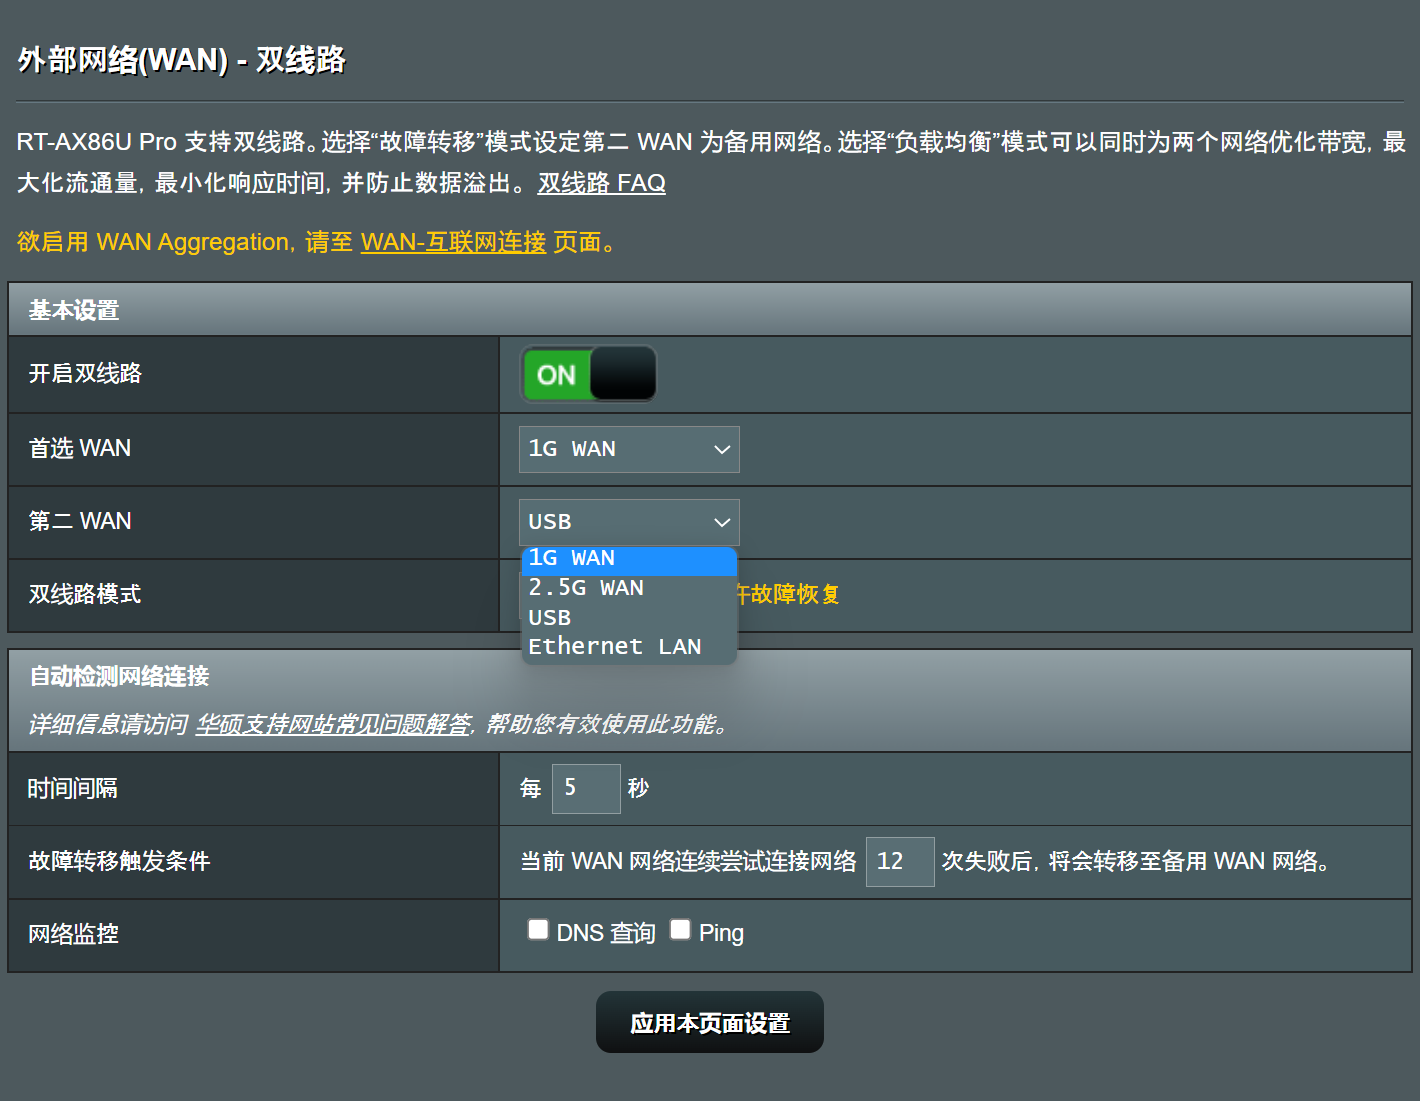Select 1G WAN from the dropdown list
Viewport: 1420px width, 1101px height.
(628, 559)
